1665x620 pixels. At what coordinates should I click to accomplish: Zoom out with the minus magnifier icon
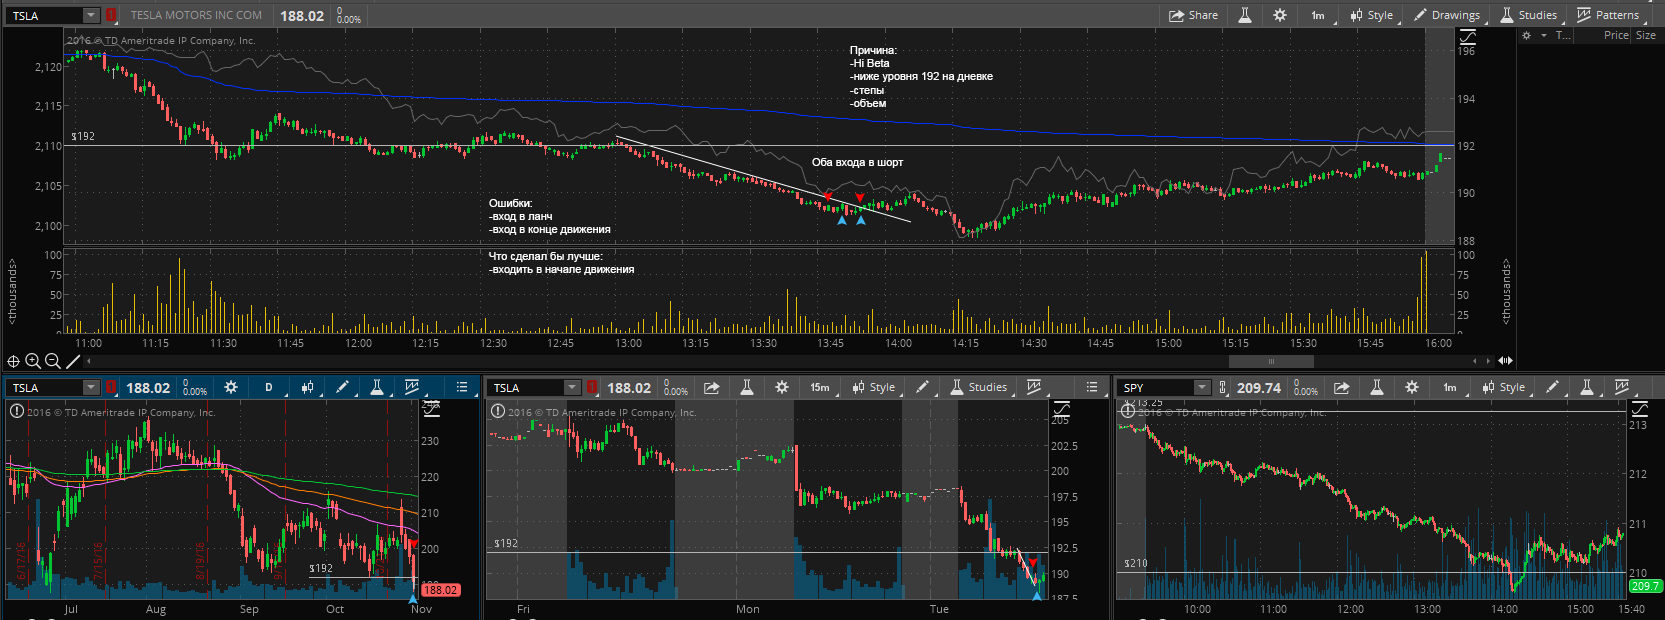point(53,361)
